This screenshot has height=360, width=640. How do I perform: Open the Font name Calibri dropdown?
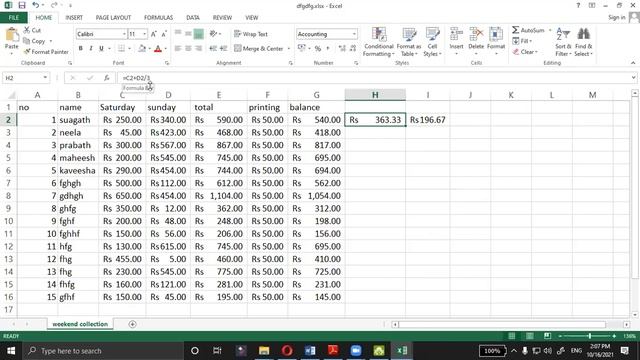124,34
